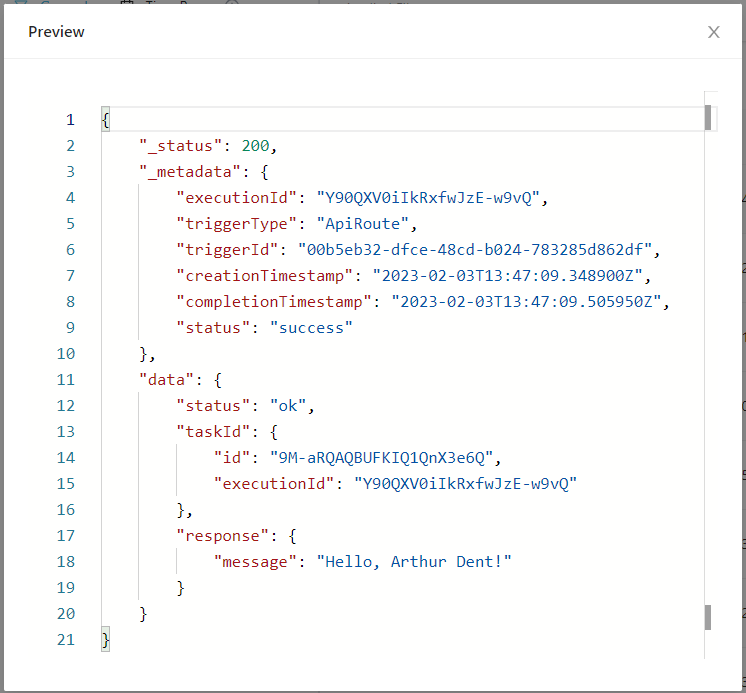Click the "Hello, Arthur Dent!" message value

414,562
